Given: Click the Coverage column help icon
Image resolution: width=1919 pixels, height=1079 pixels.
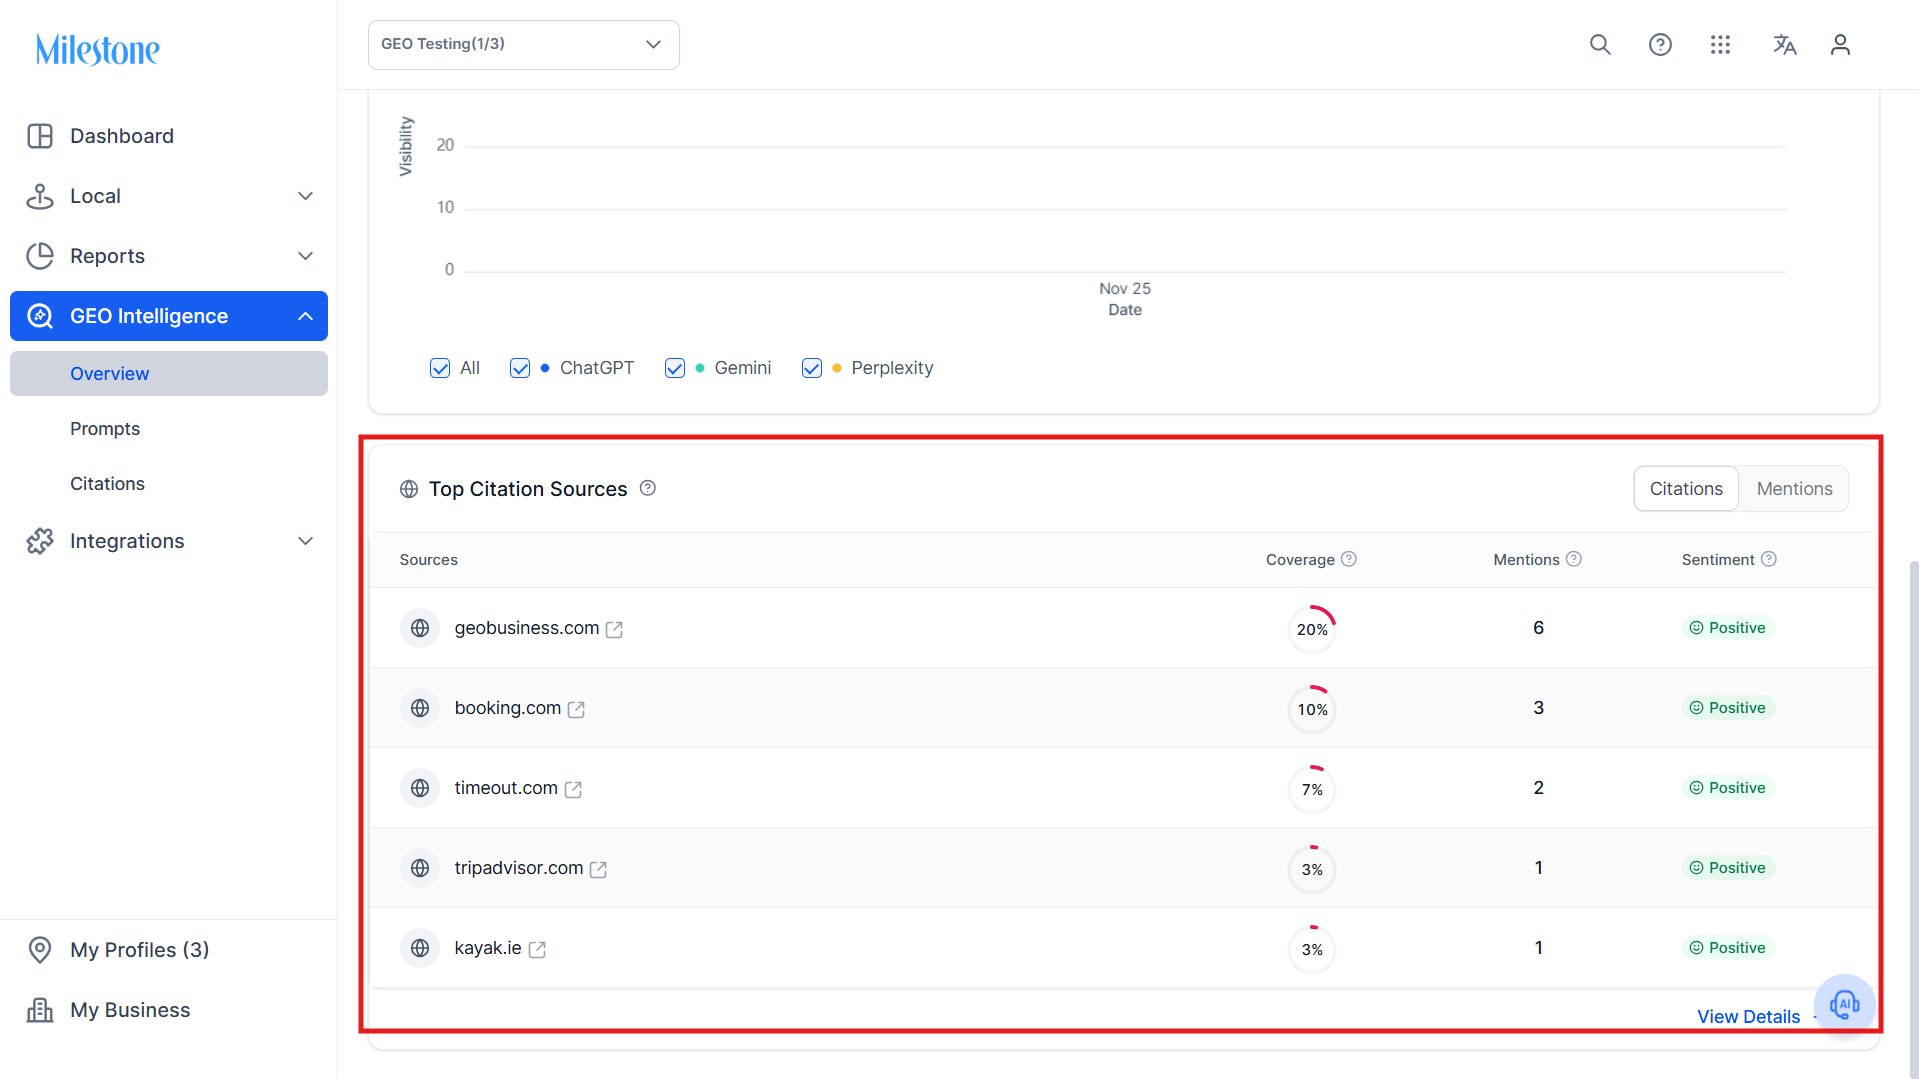Looking at the screenshot, I should coord(1349,559).
